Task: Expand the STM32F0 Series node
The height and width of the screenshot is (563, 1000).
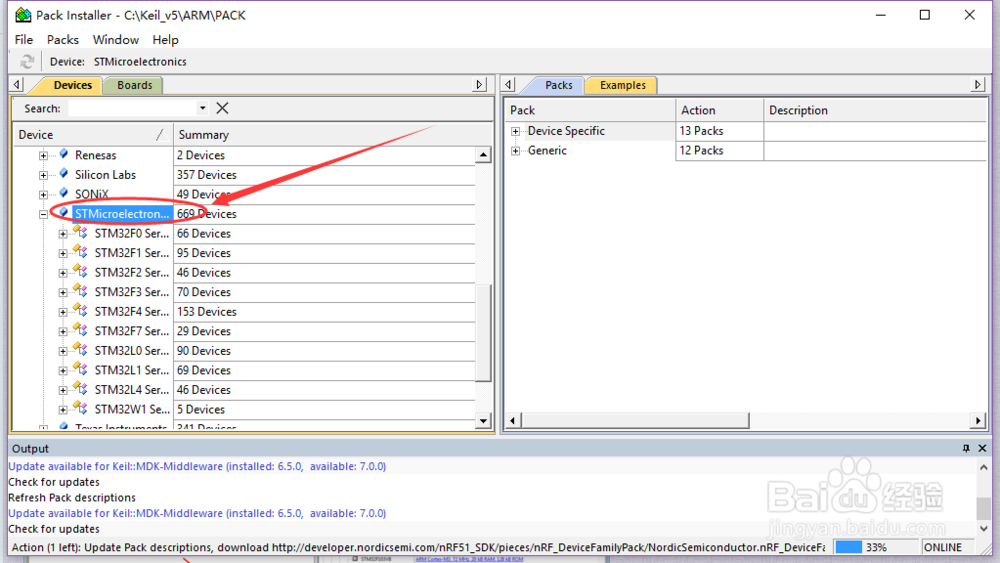Action: coord(63,234)
